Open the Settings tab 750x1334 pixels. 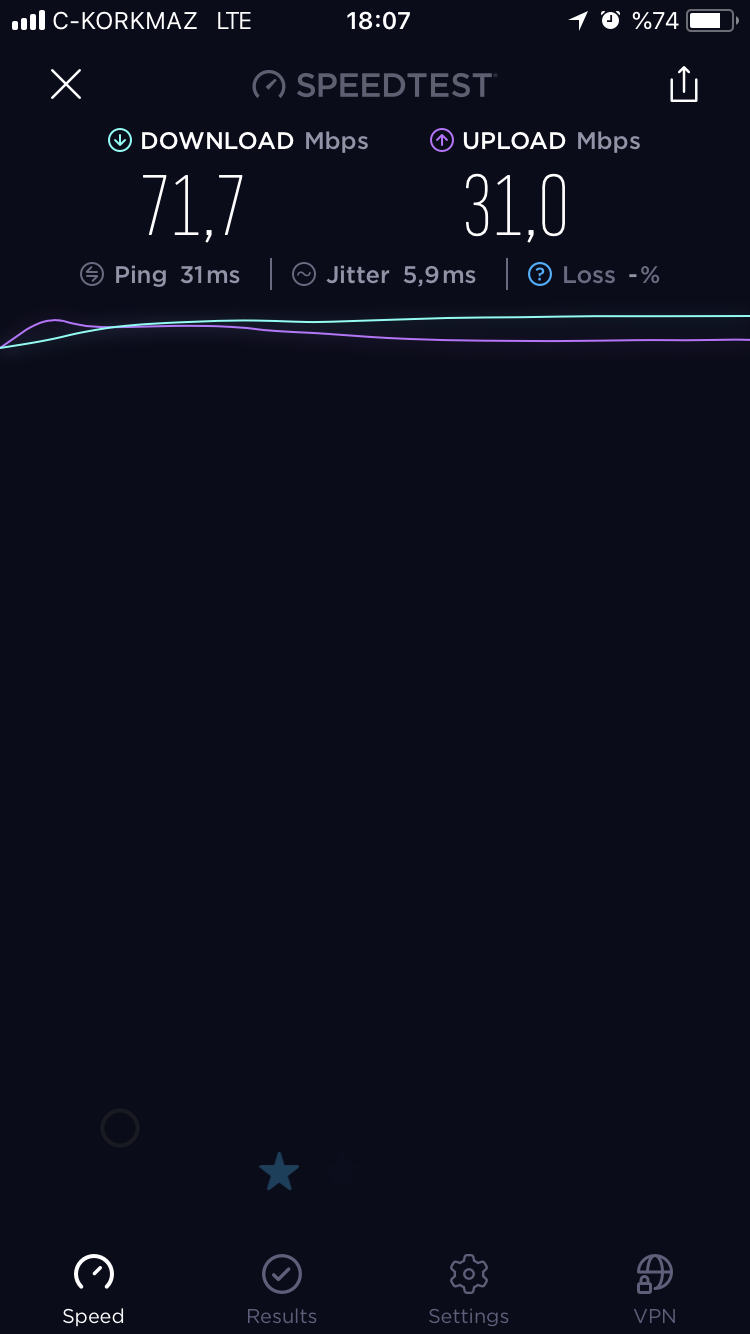pyautogui.click(x=469, y=1289)
